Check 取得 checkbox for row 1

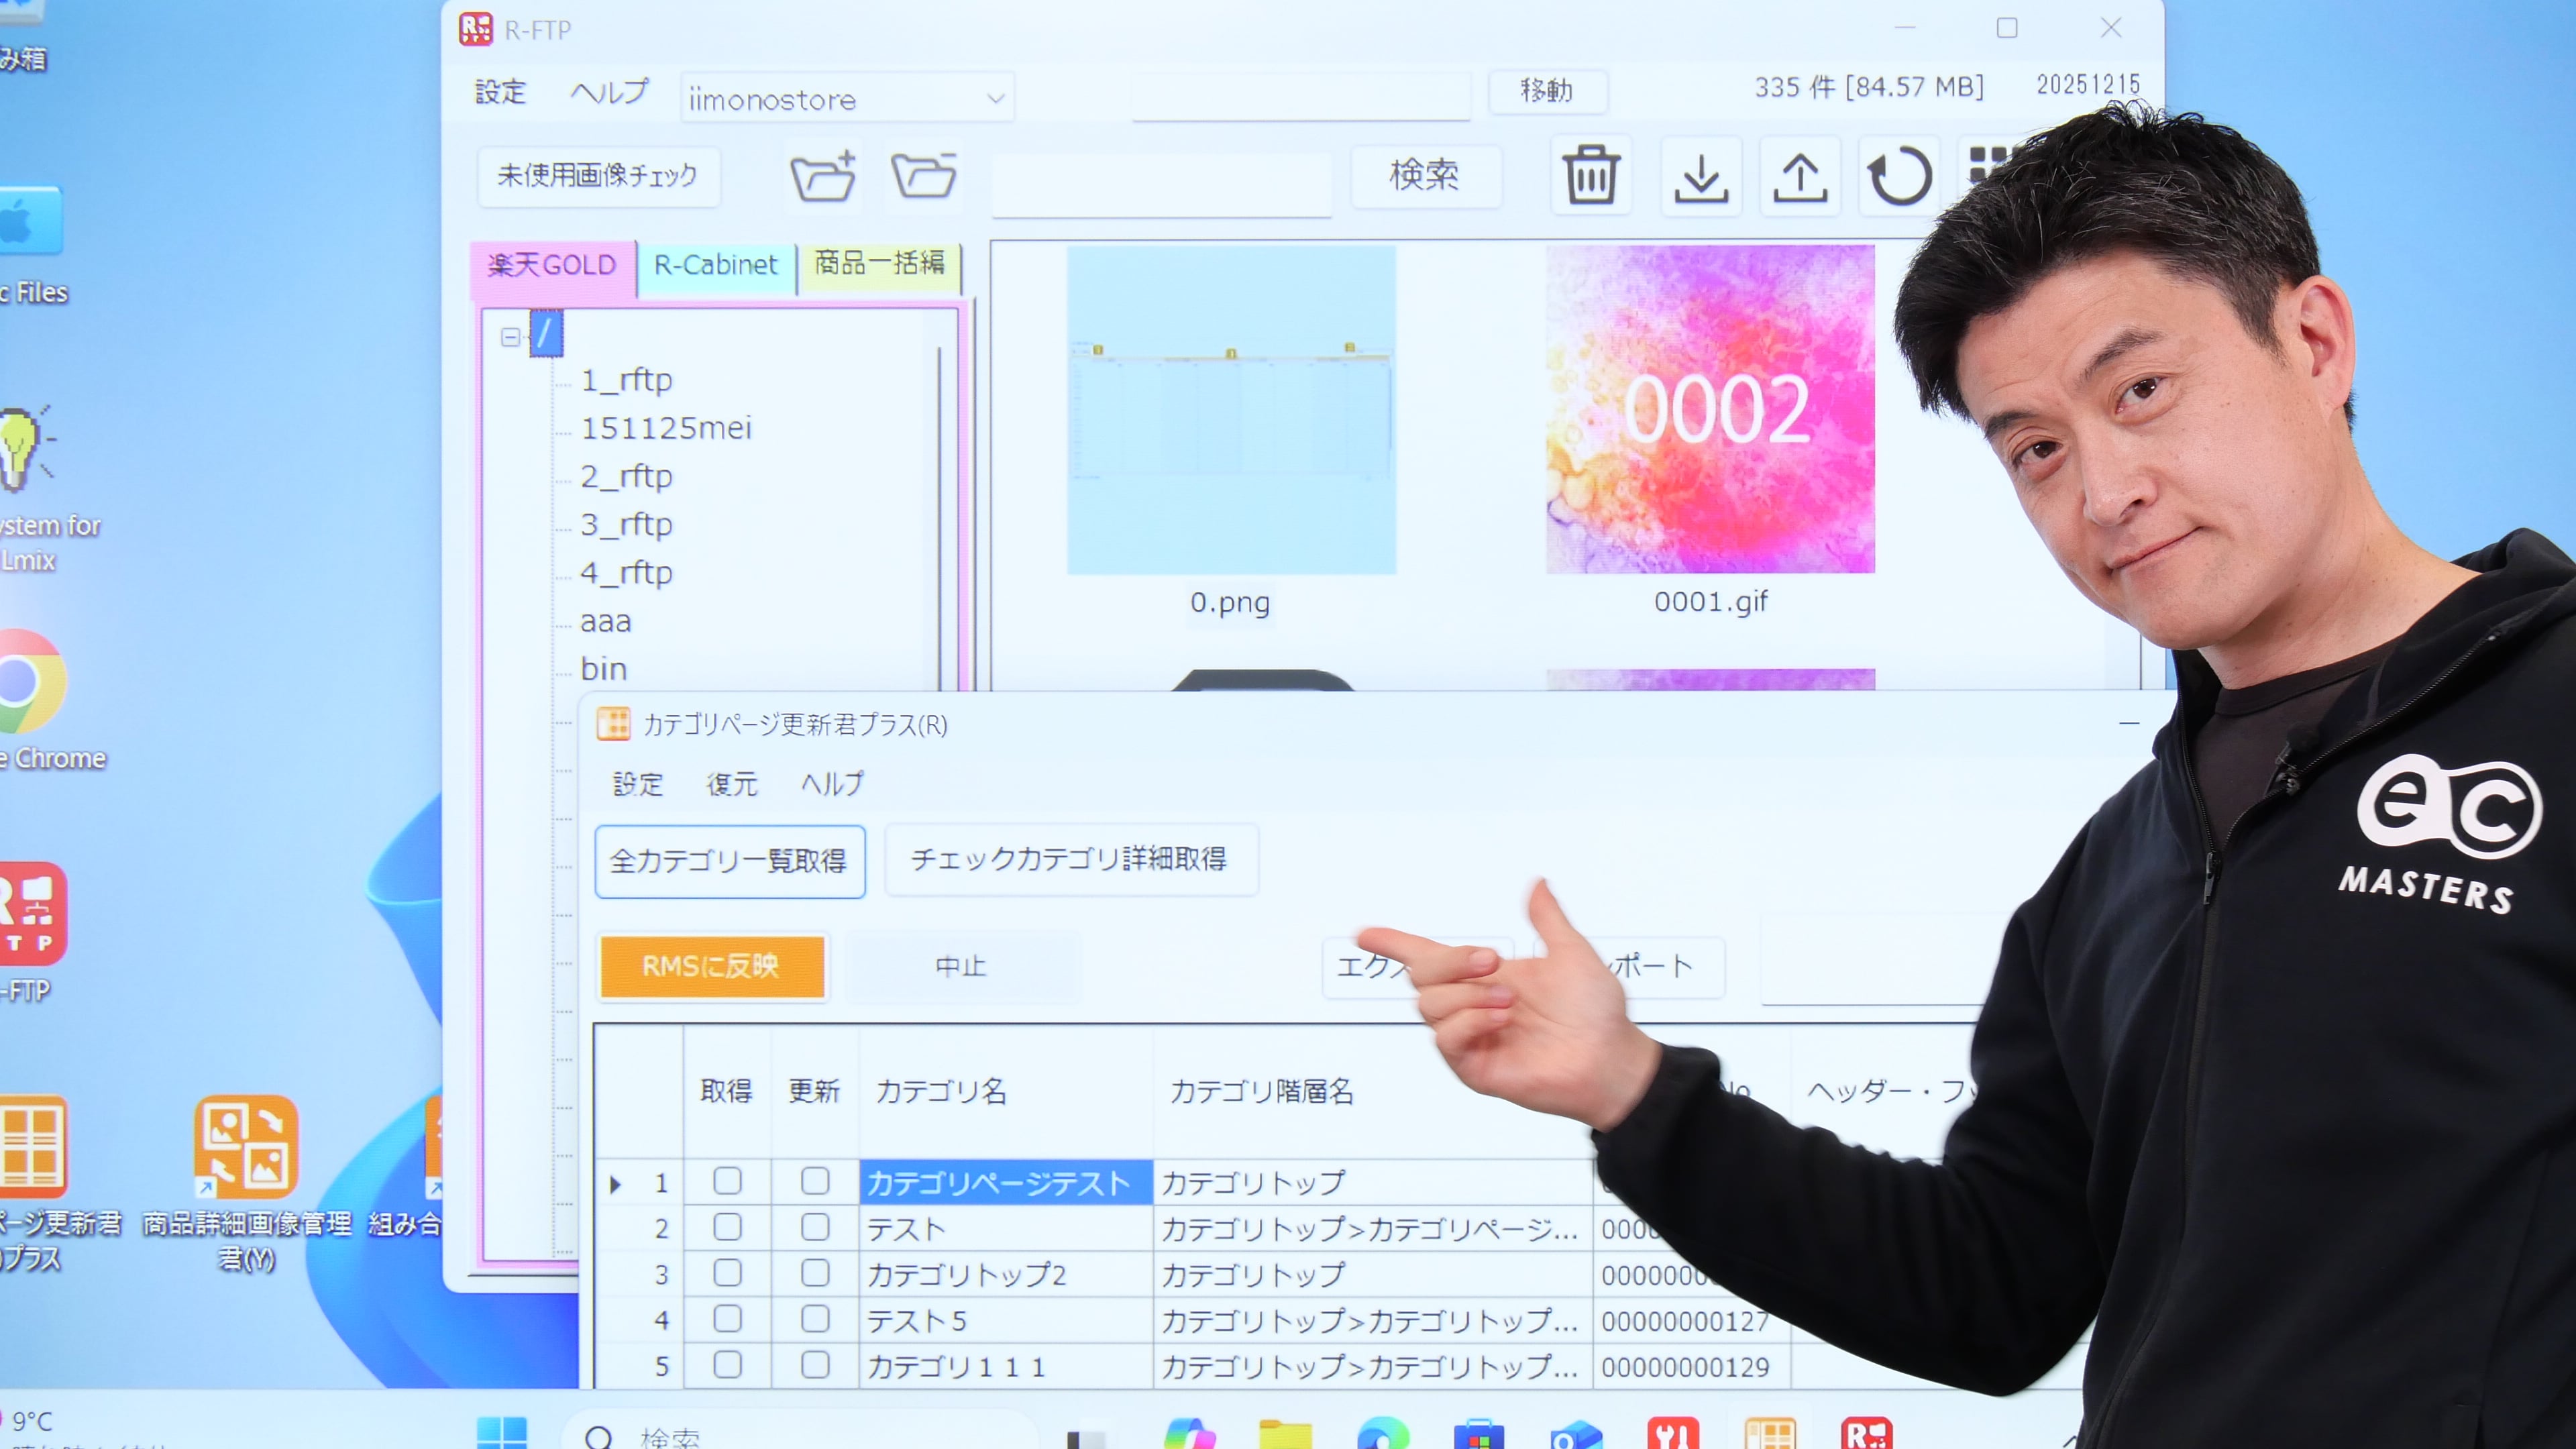tap(727, 1181)
